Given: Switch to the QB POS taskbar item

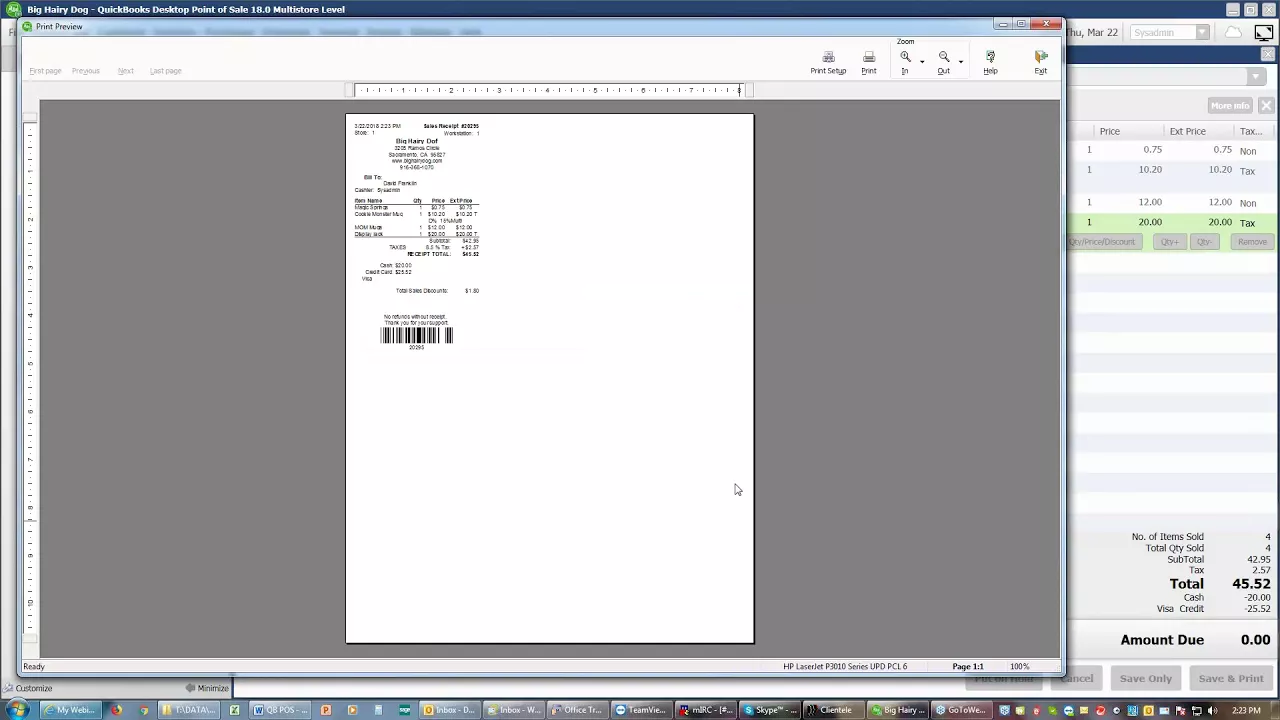Looking at the screenshot, I should point(279,710).
